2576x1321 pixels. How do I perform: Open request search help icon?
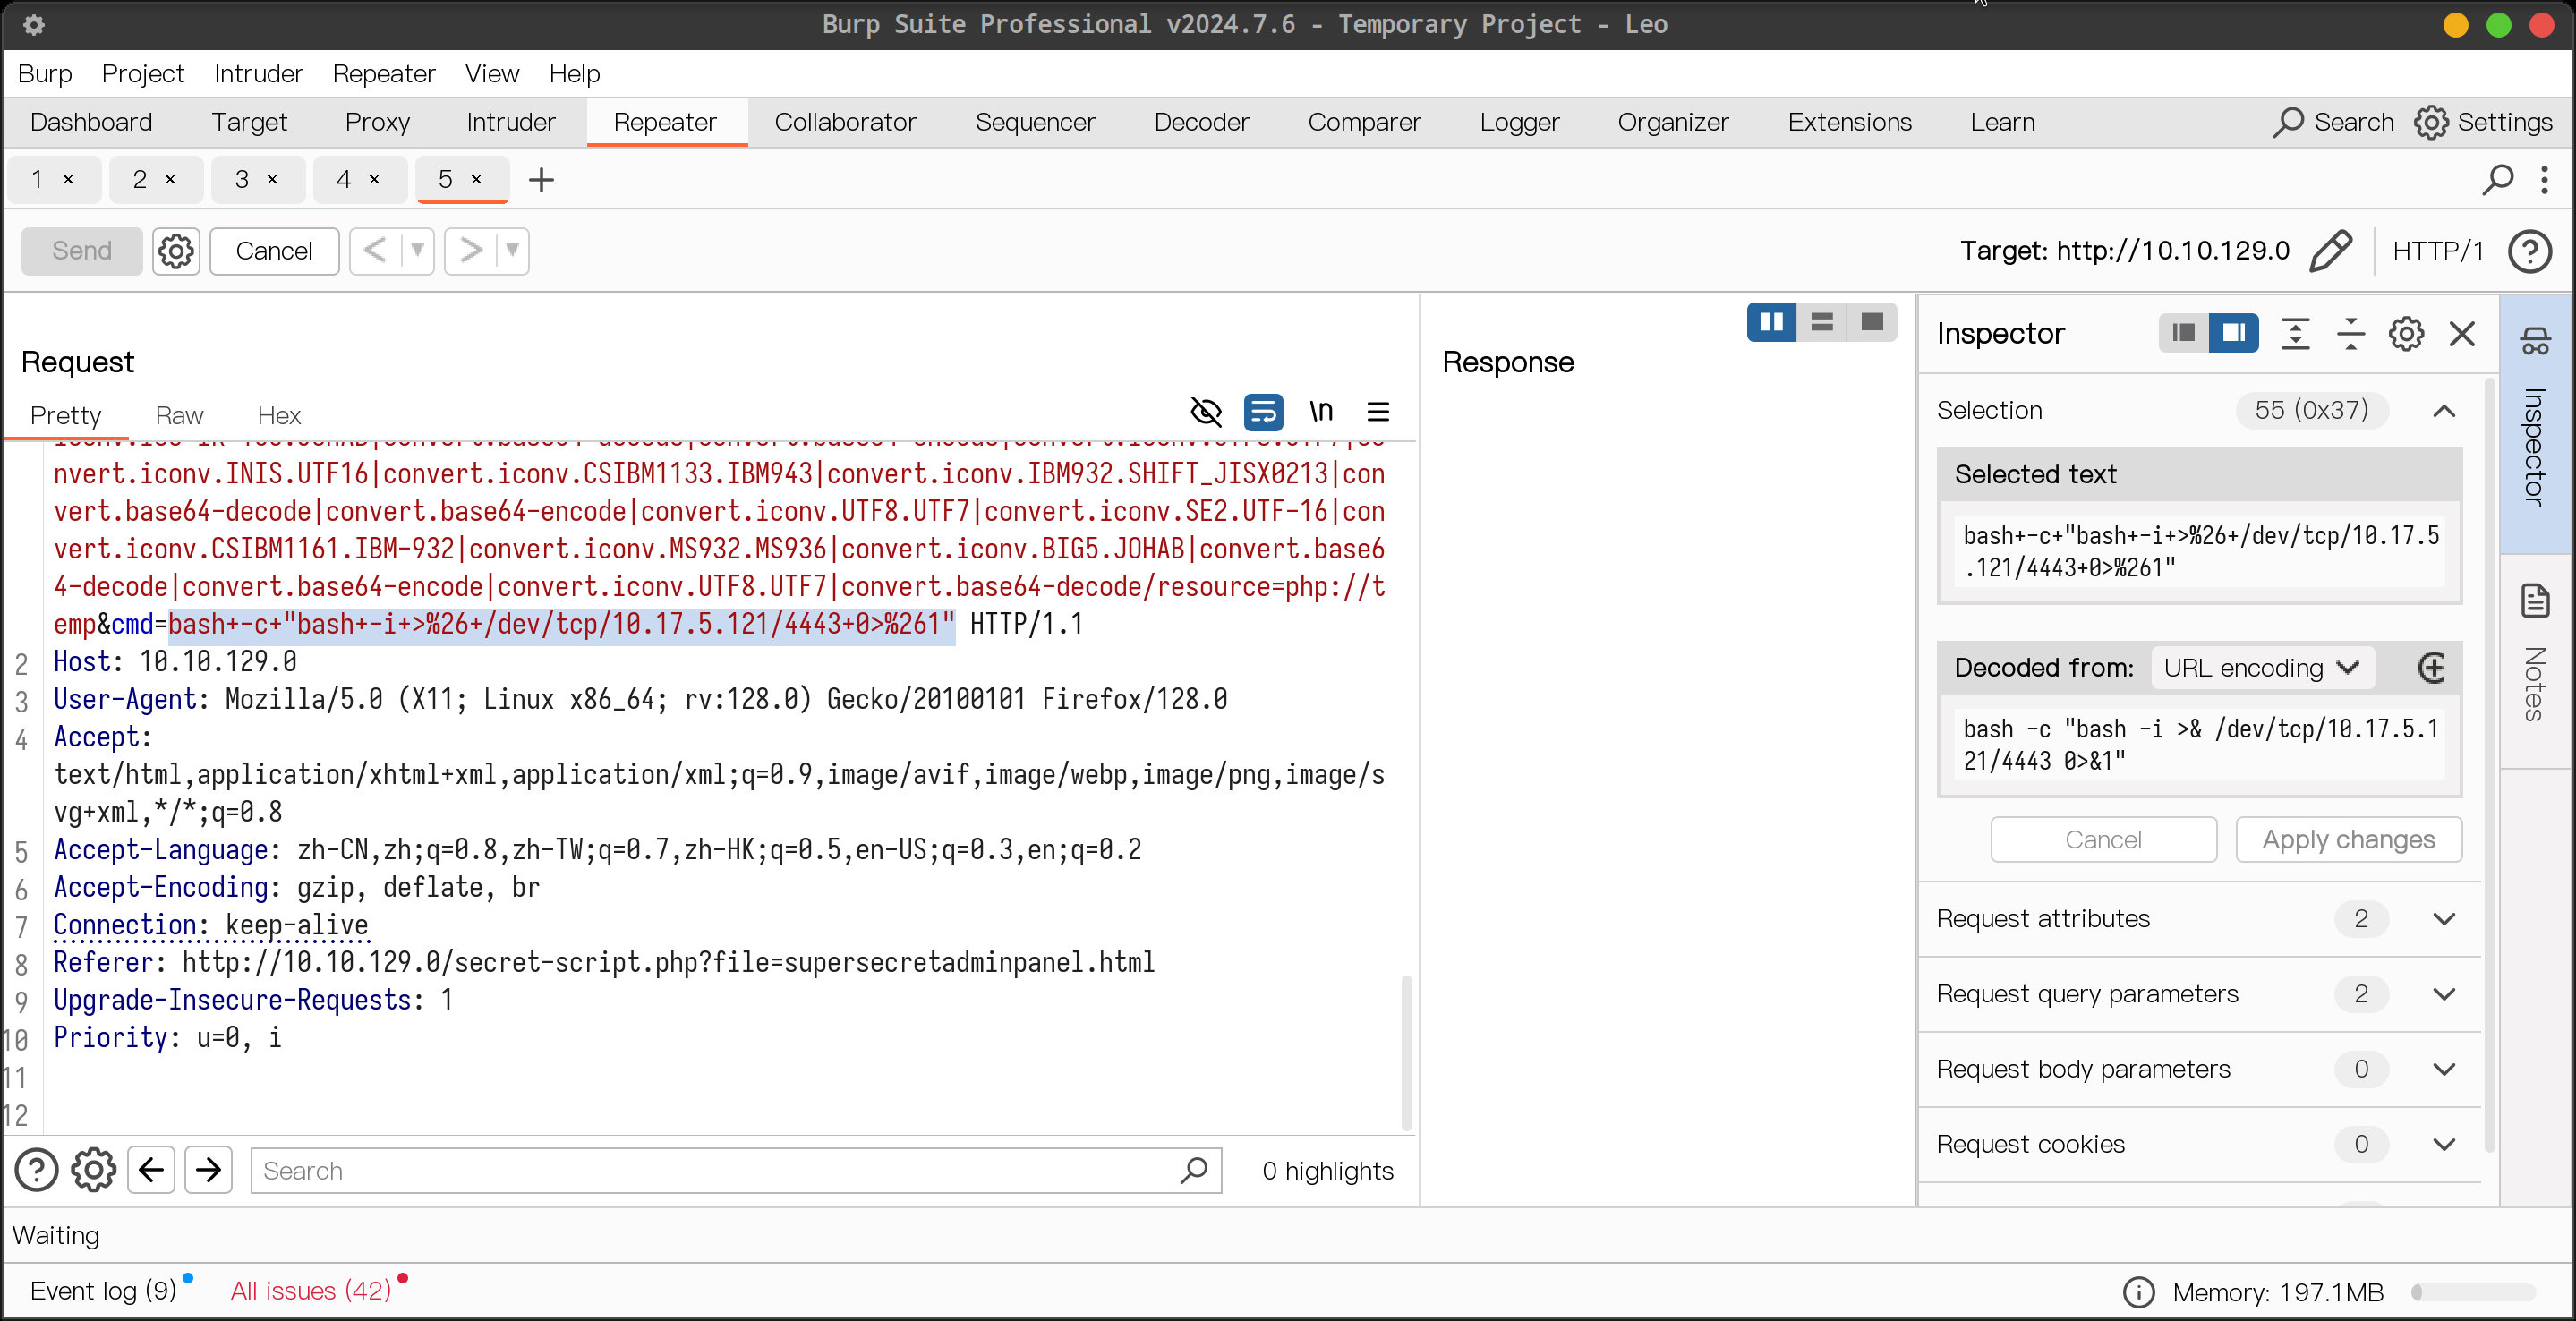coord(36,1170)
